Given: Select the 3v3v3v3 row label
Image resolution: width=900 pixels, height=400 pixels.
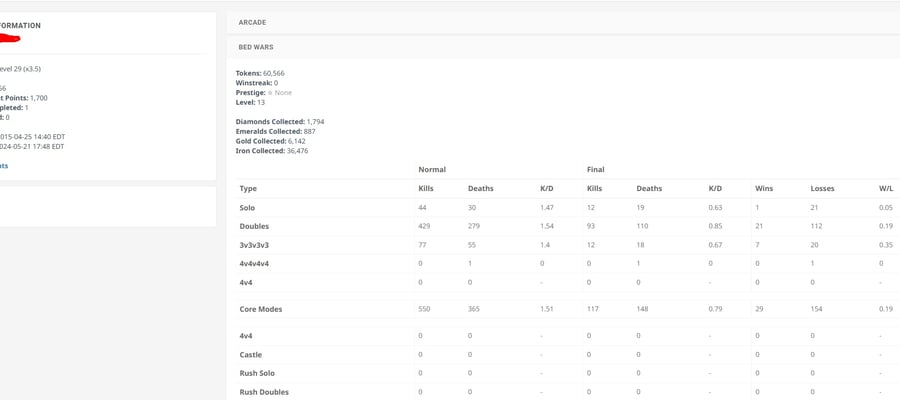Looking at the screenshot, I should [x=254, y=245].
